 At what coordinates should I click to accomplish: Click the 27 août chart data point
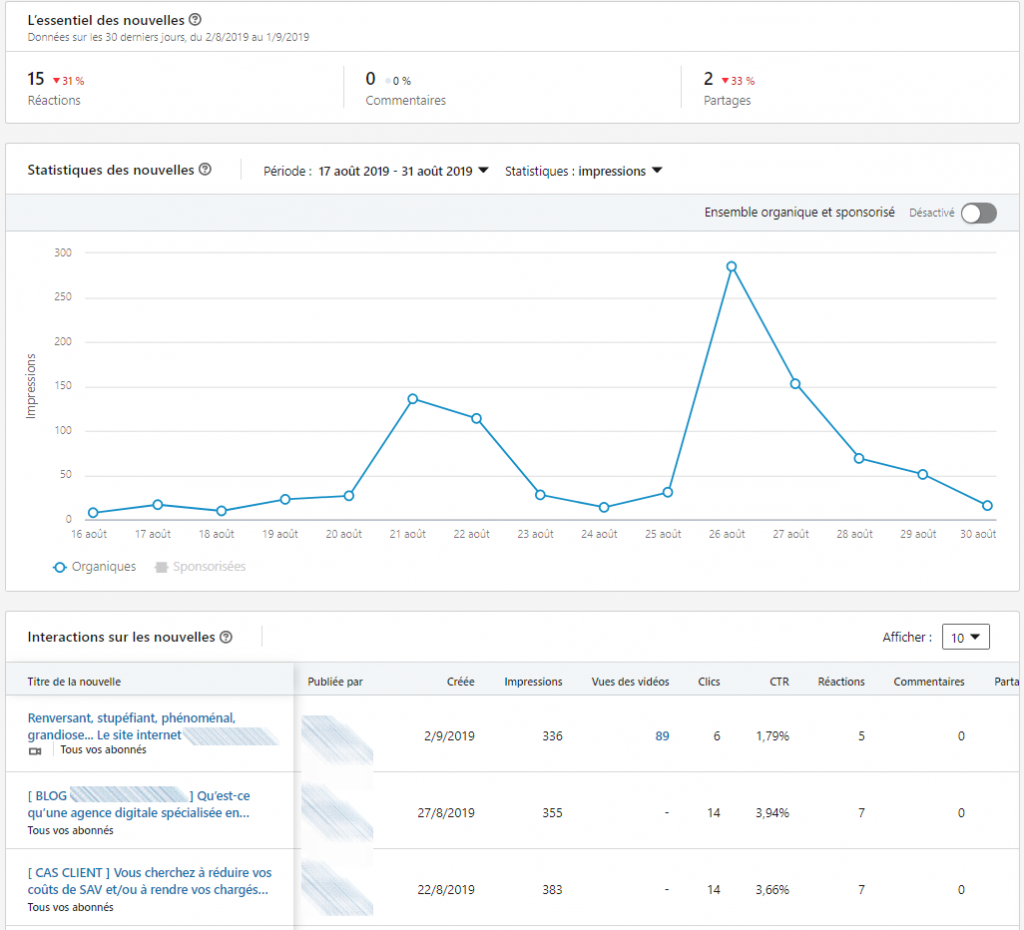795,383
